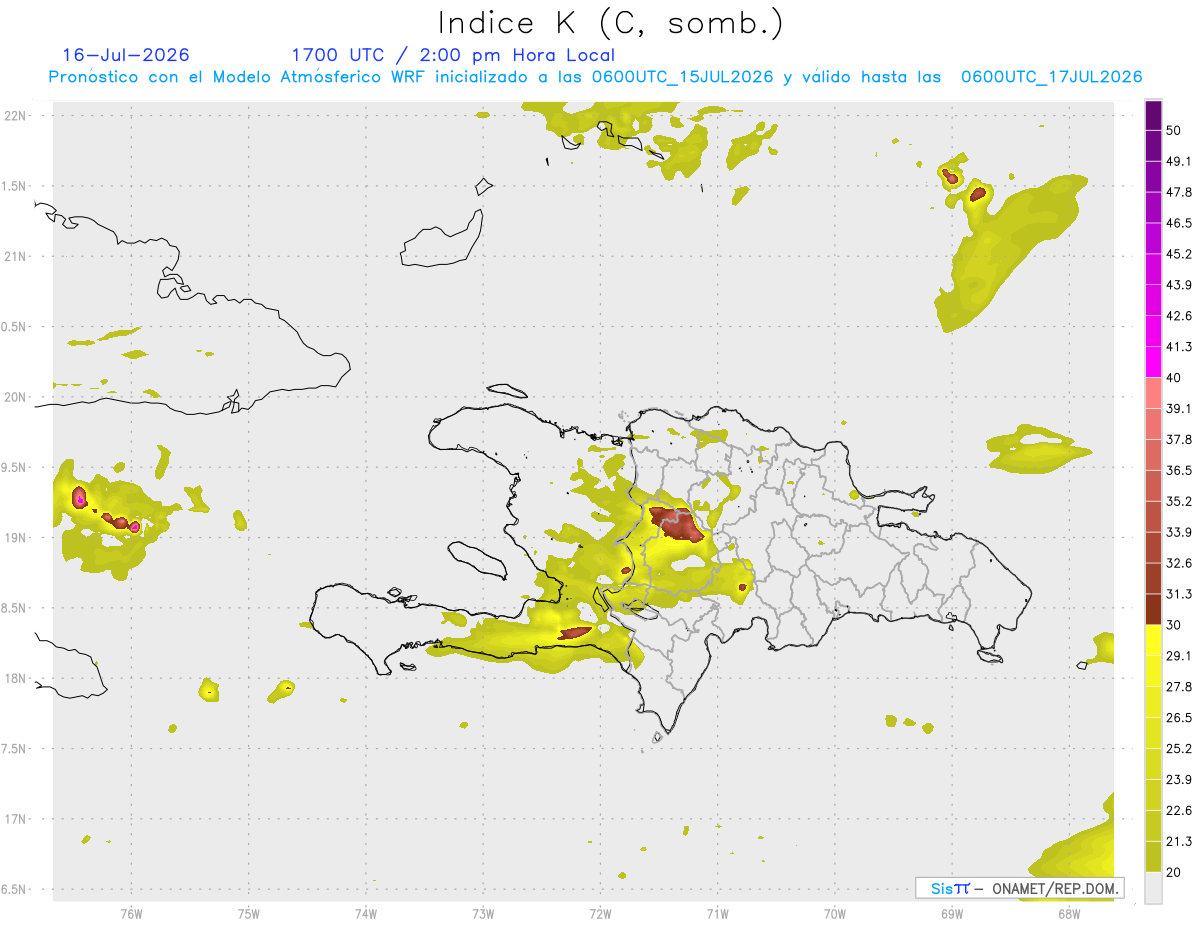Select the date label "16-Jul-2026"
1200x927 pixels.
pos(126,55)
